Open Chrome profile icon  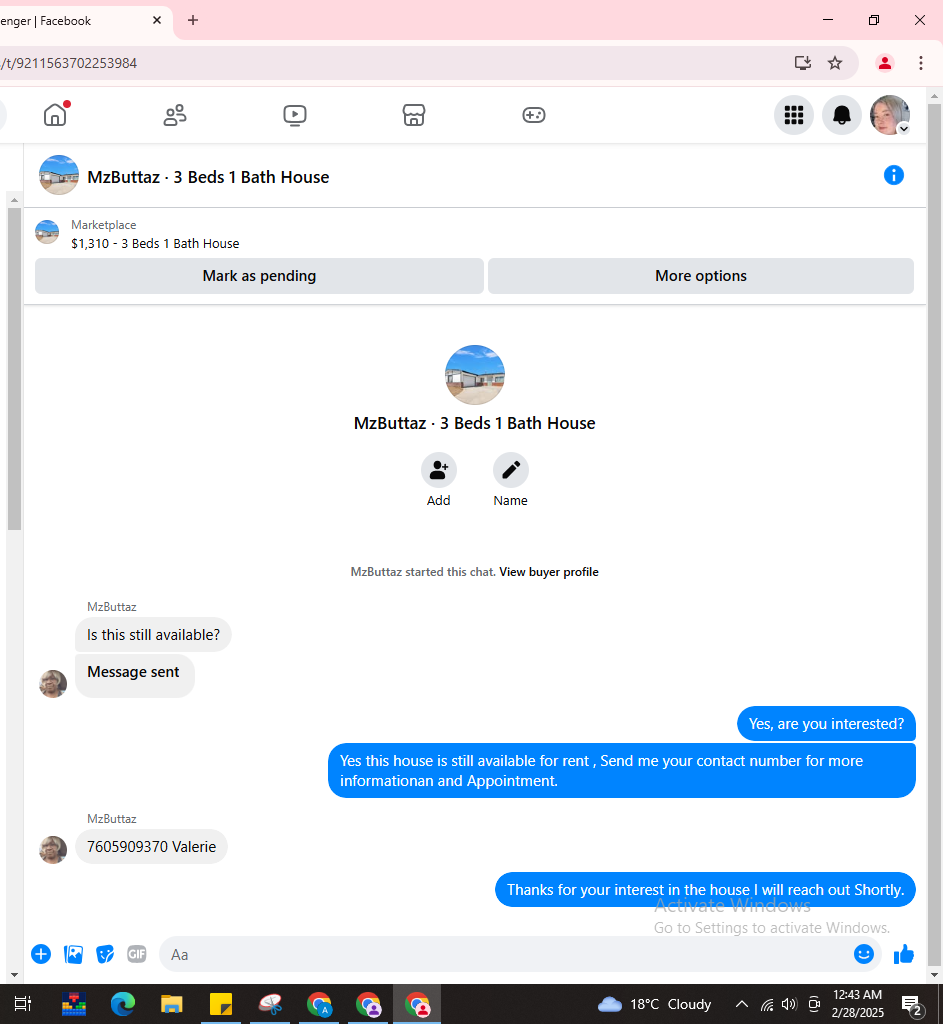pyautogui.click(x=884, y=63)
